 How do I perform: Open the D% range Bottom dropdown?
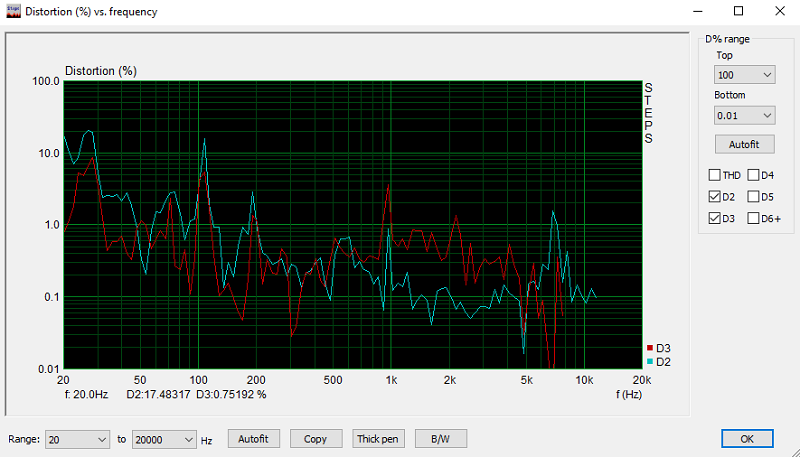[x=744, y=116]
